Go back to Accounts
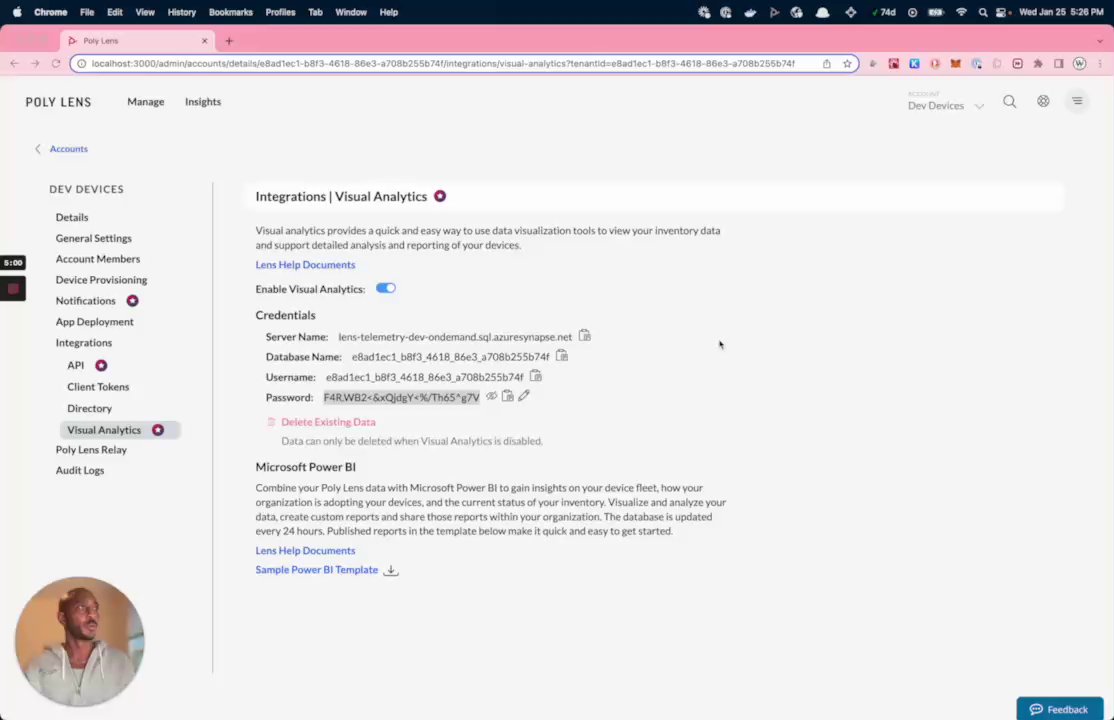Viewport: 1114px width, 720px height. (68, 149)
